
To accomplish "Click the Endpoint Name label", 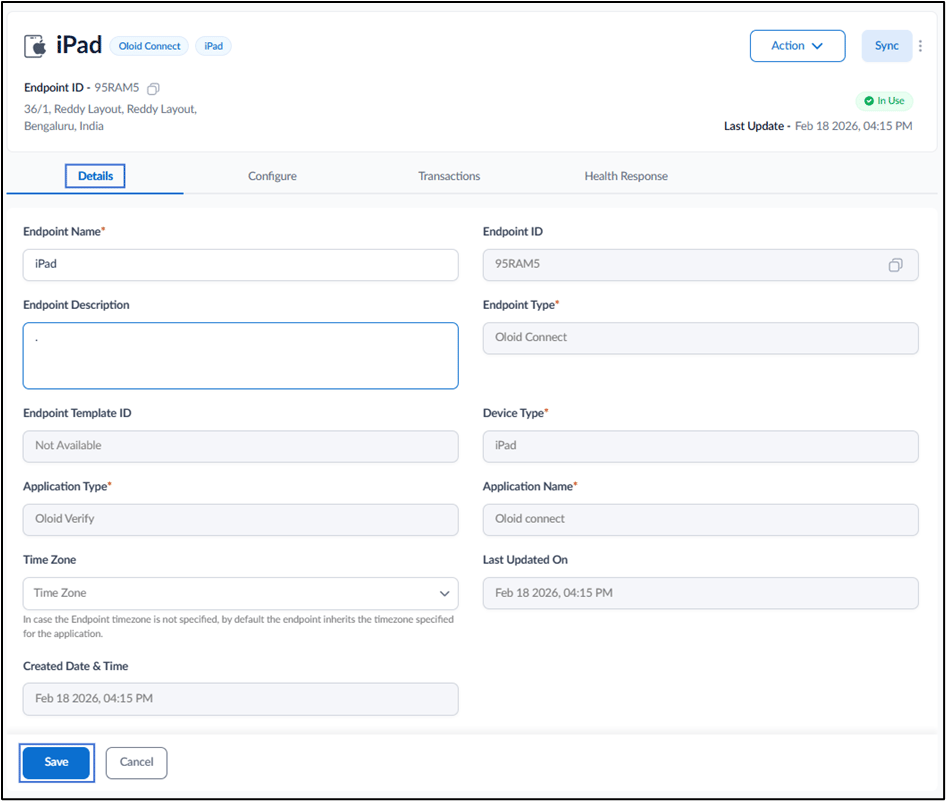I will click(64, 232).
